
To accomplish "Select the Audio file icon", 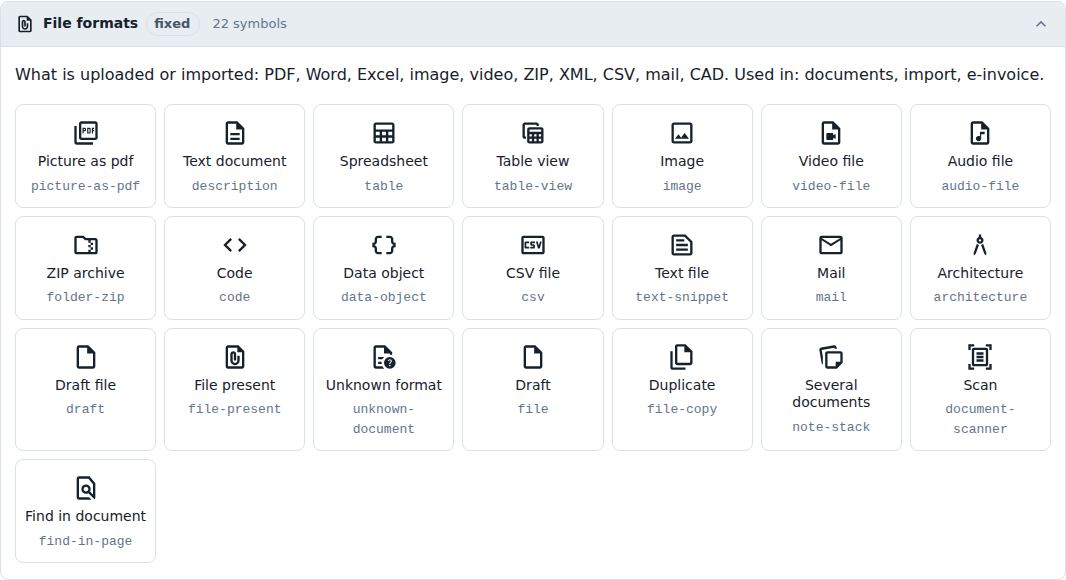I will coord(980,133).
